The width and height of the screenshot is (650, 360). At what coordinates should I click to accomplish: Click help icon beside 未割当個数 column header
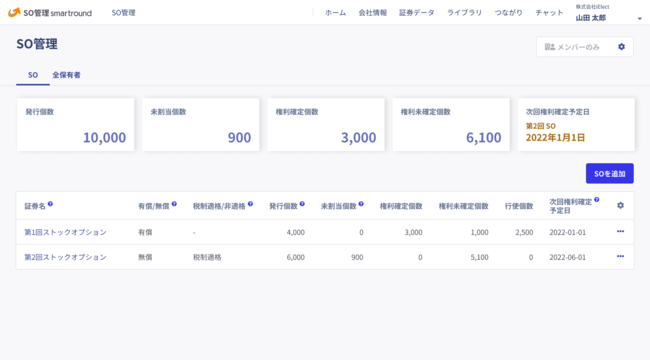[x=361, y=204]
